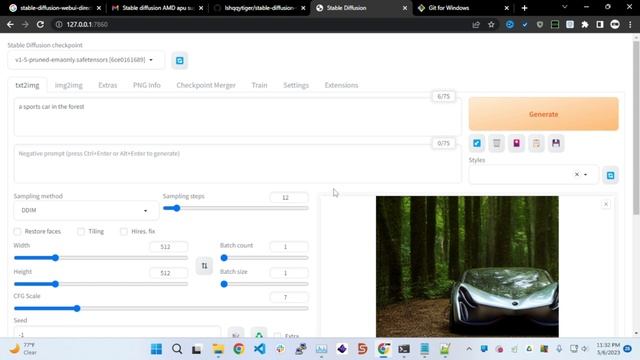Refresh the checkpoint list icon

tap(180, 60)
